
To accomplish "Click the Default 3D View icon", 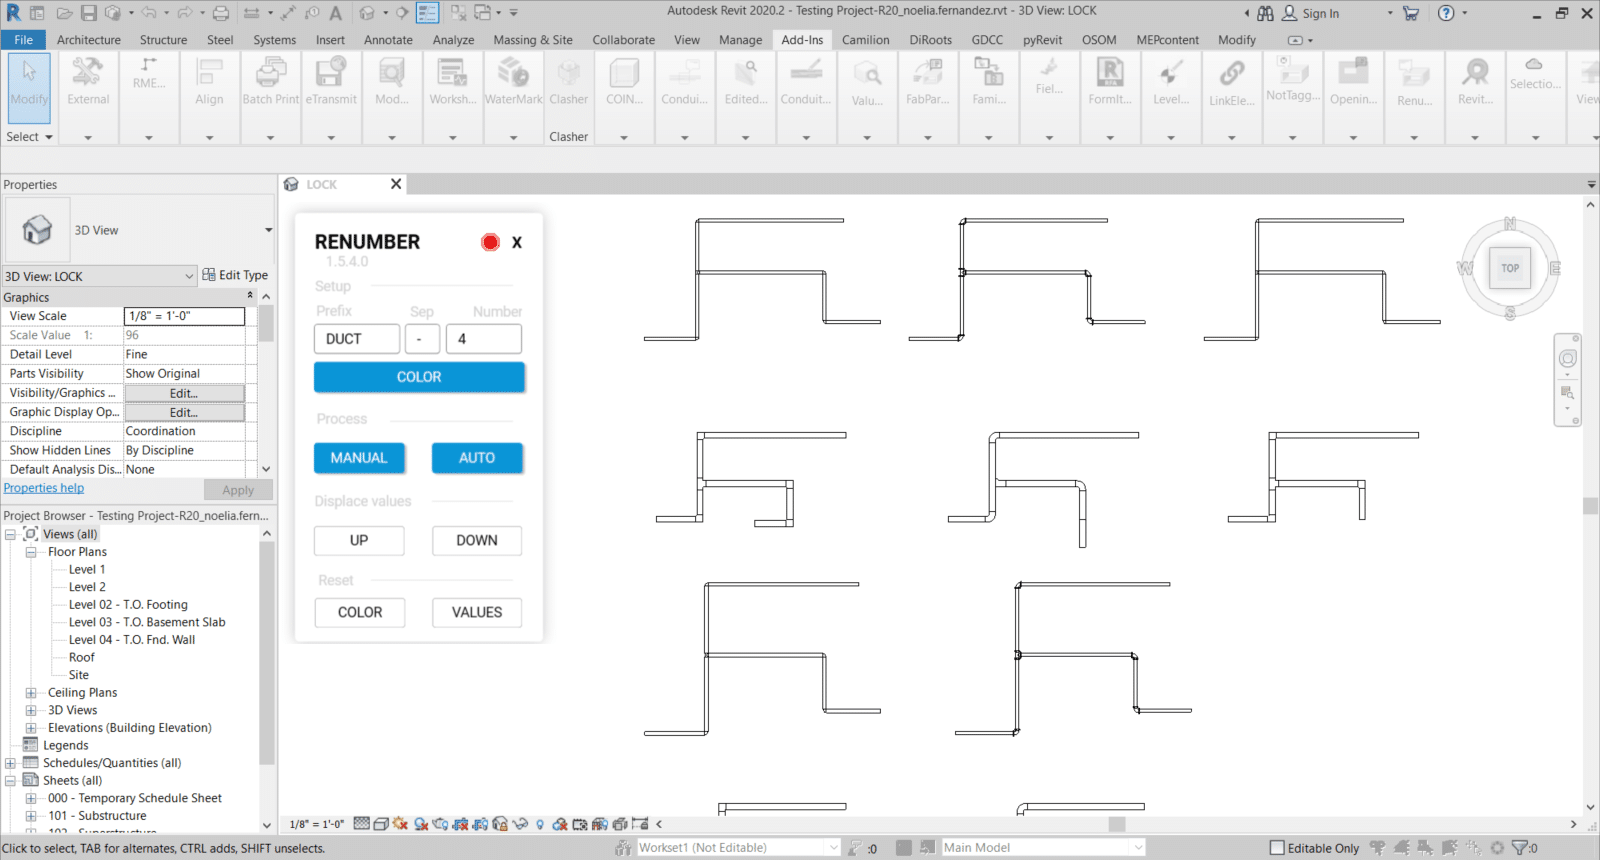I will click(x=367, y=13).
